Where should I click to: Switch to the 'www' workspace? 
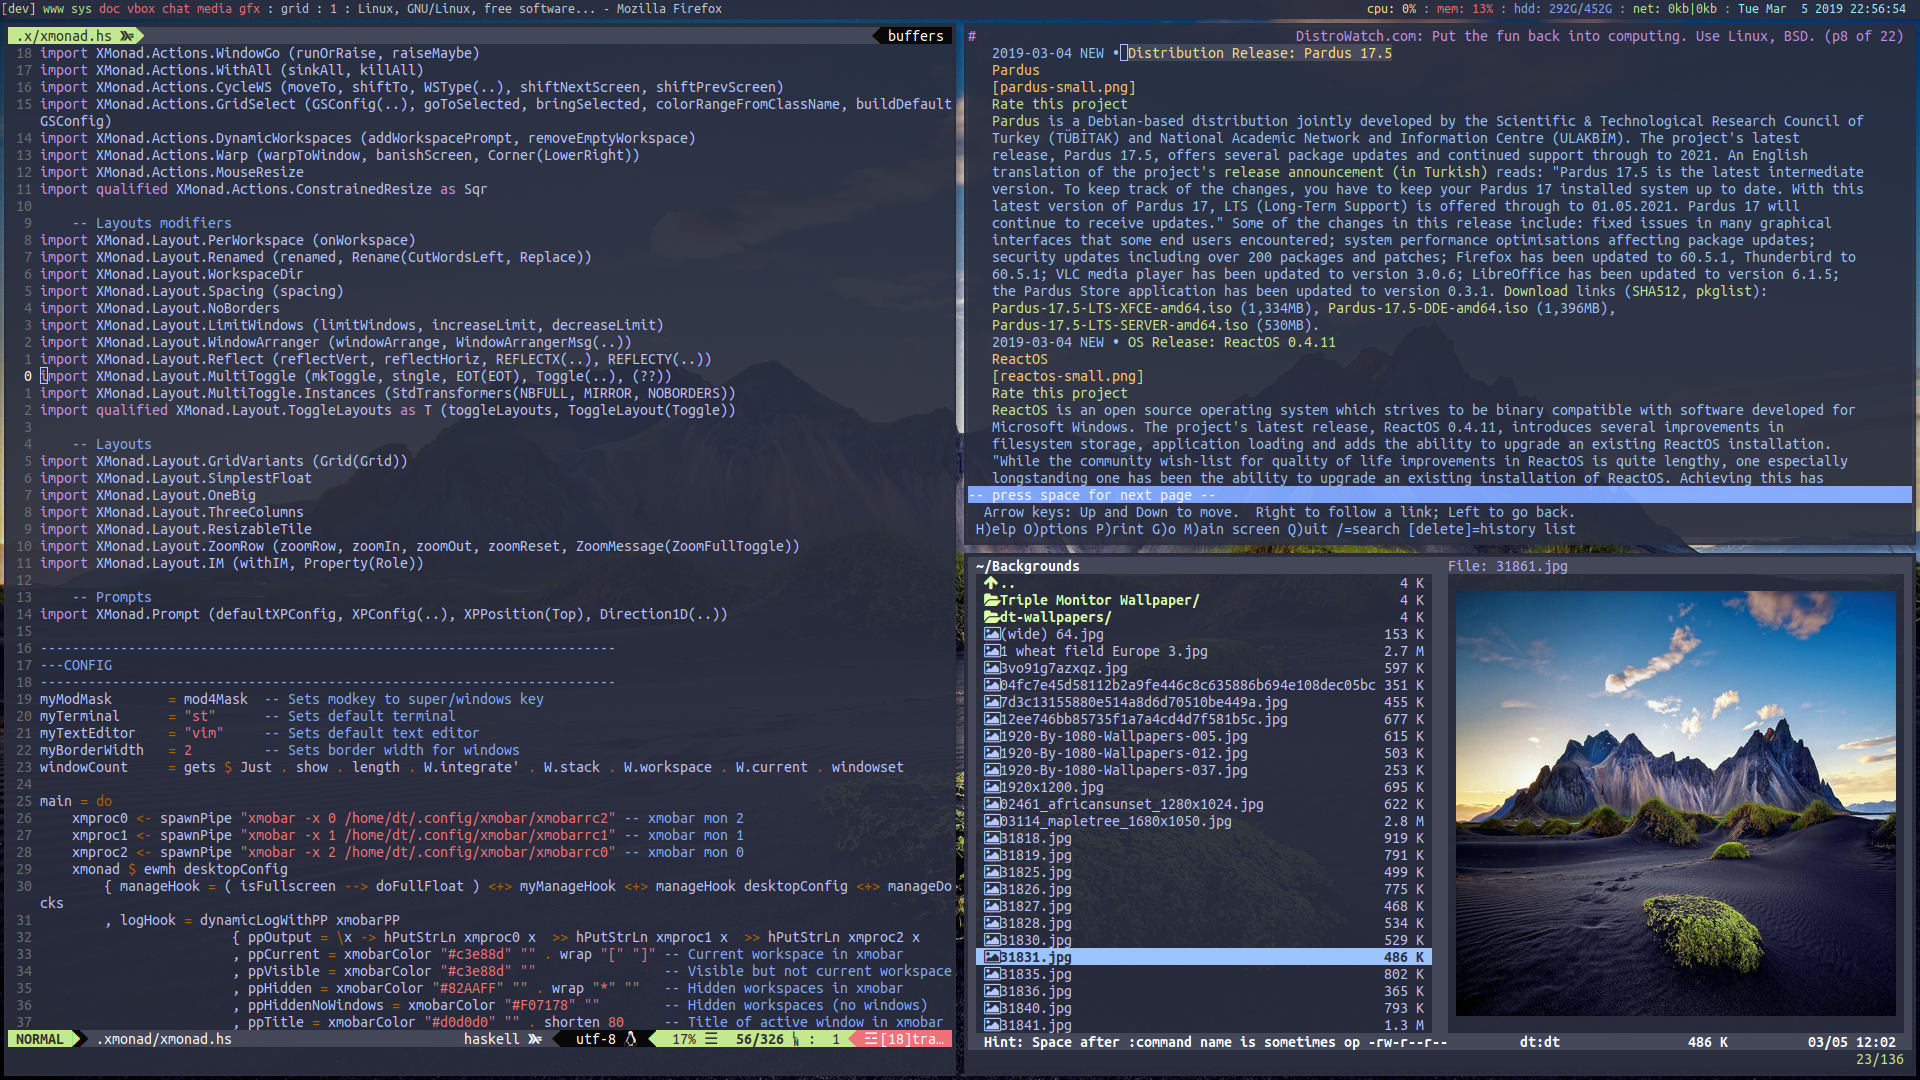pyautogui.click(x=53, y=9)
